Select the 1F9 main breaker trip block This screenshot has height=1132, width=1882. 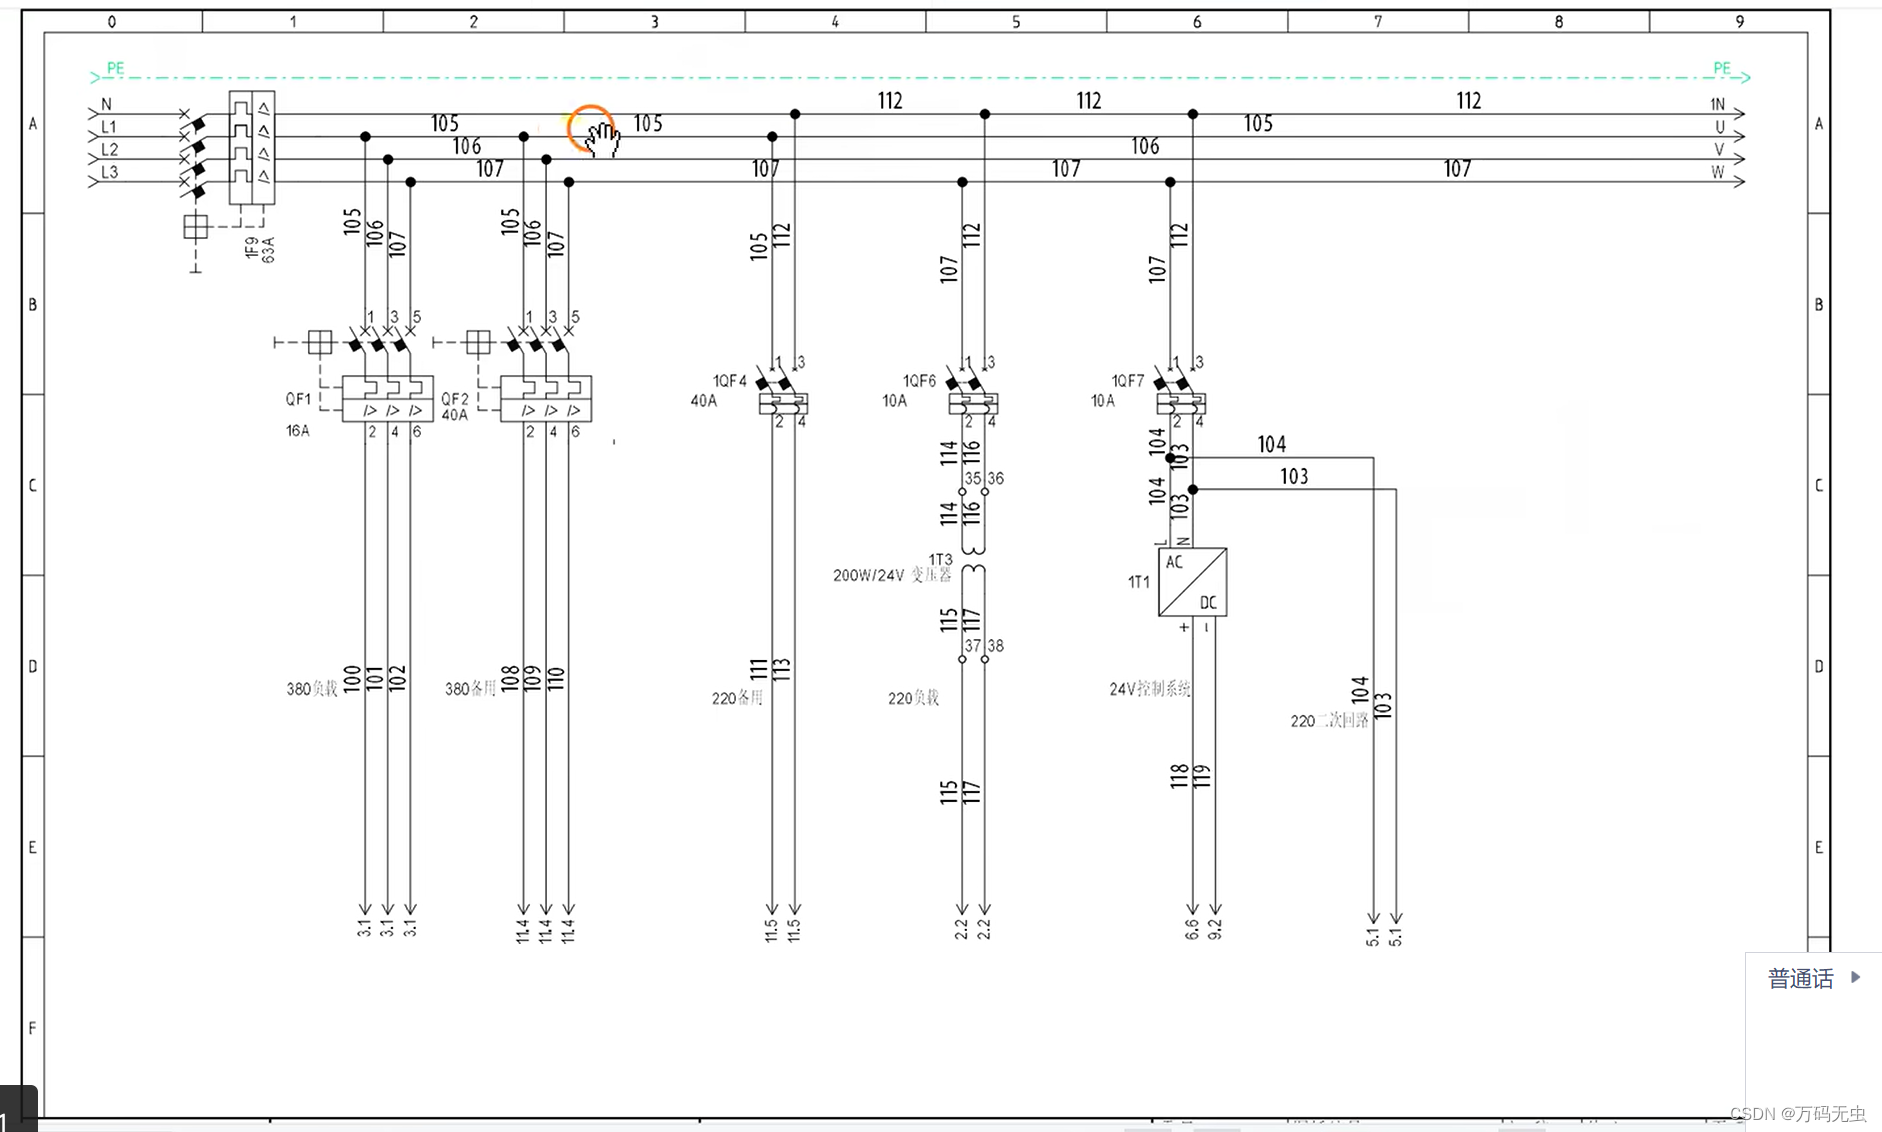(251, 148)
